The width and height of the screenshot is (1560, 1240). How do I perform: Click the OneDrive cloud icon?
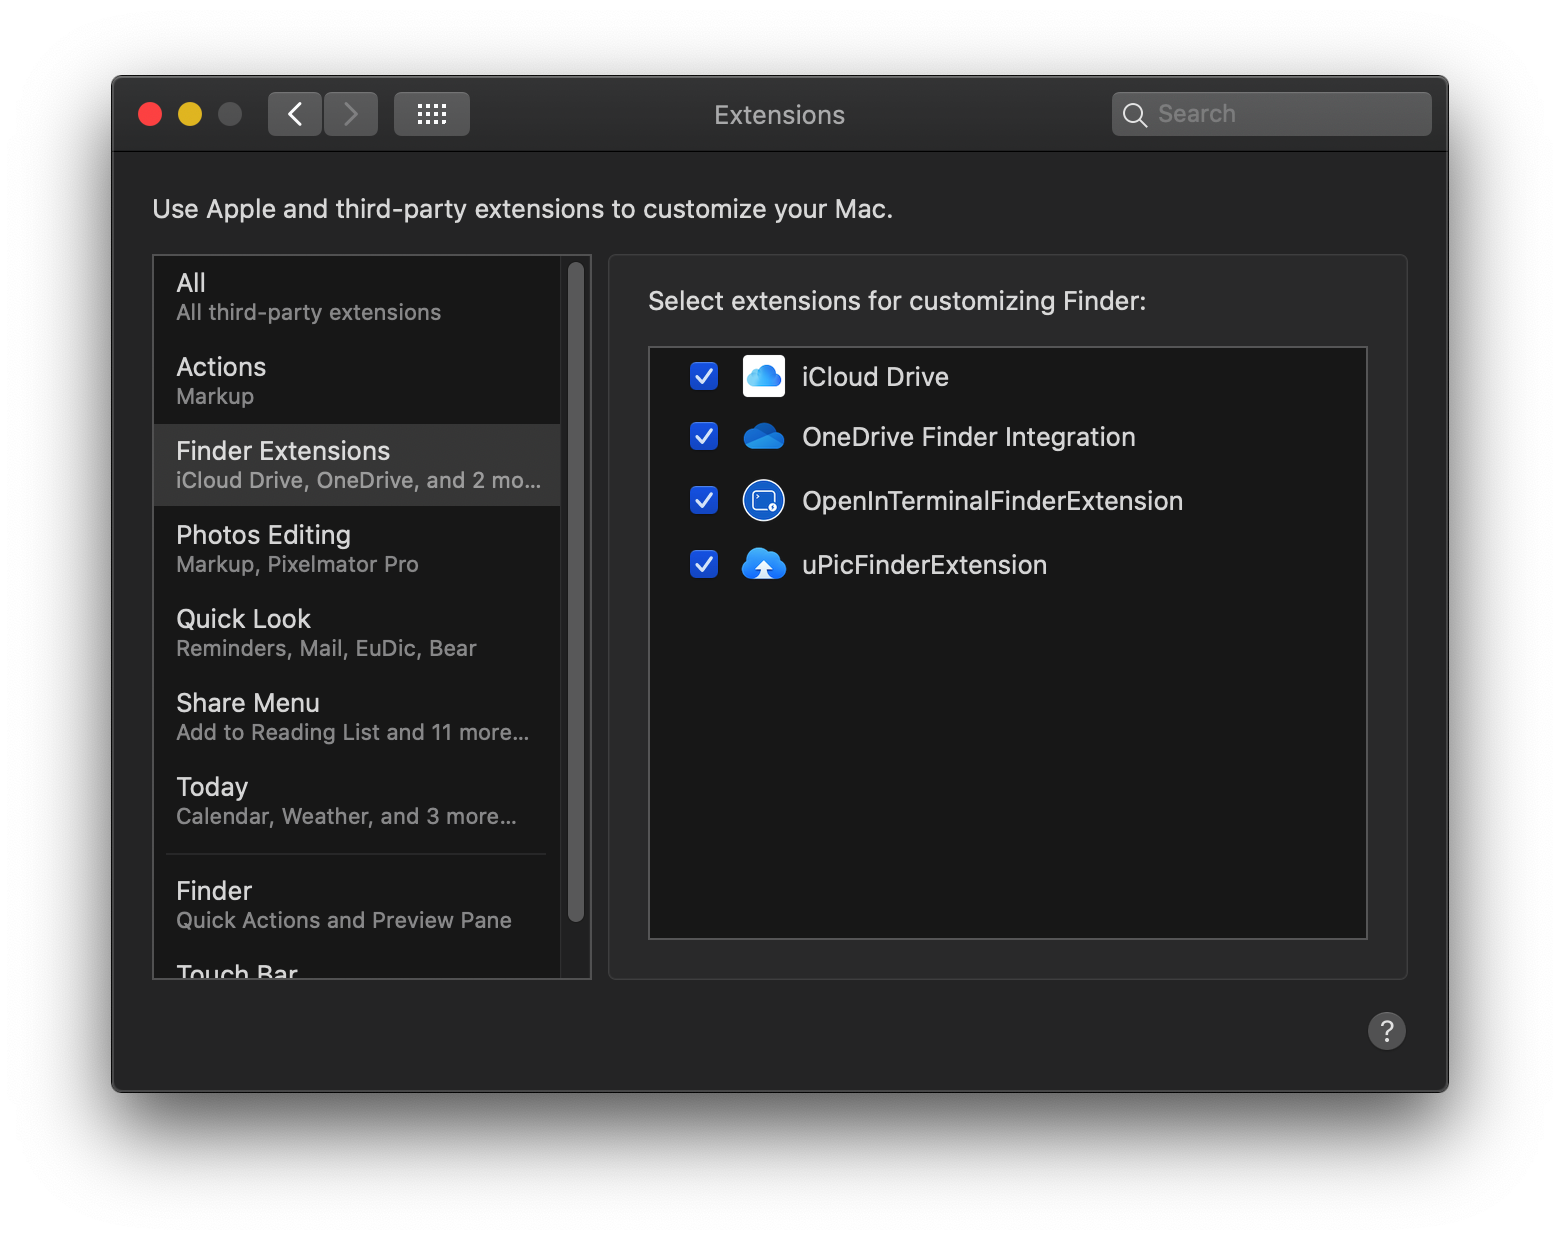coord(764,437)
